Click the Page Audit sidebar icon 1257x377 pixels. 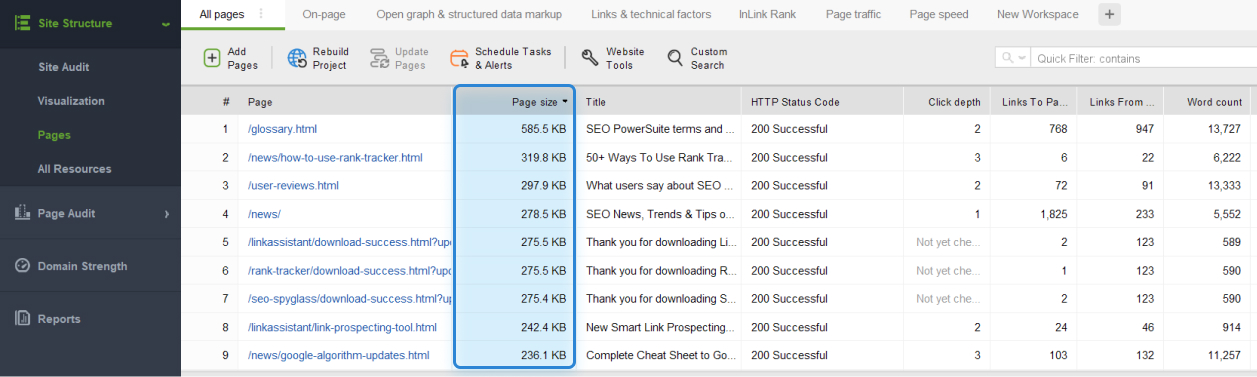(x=22, y=213)
